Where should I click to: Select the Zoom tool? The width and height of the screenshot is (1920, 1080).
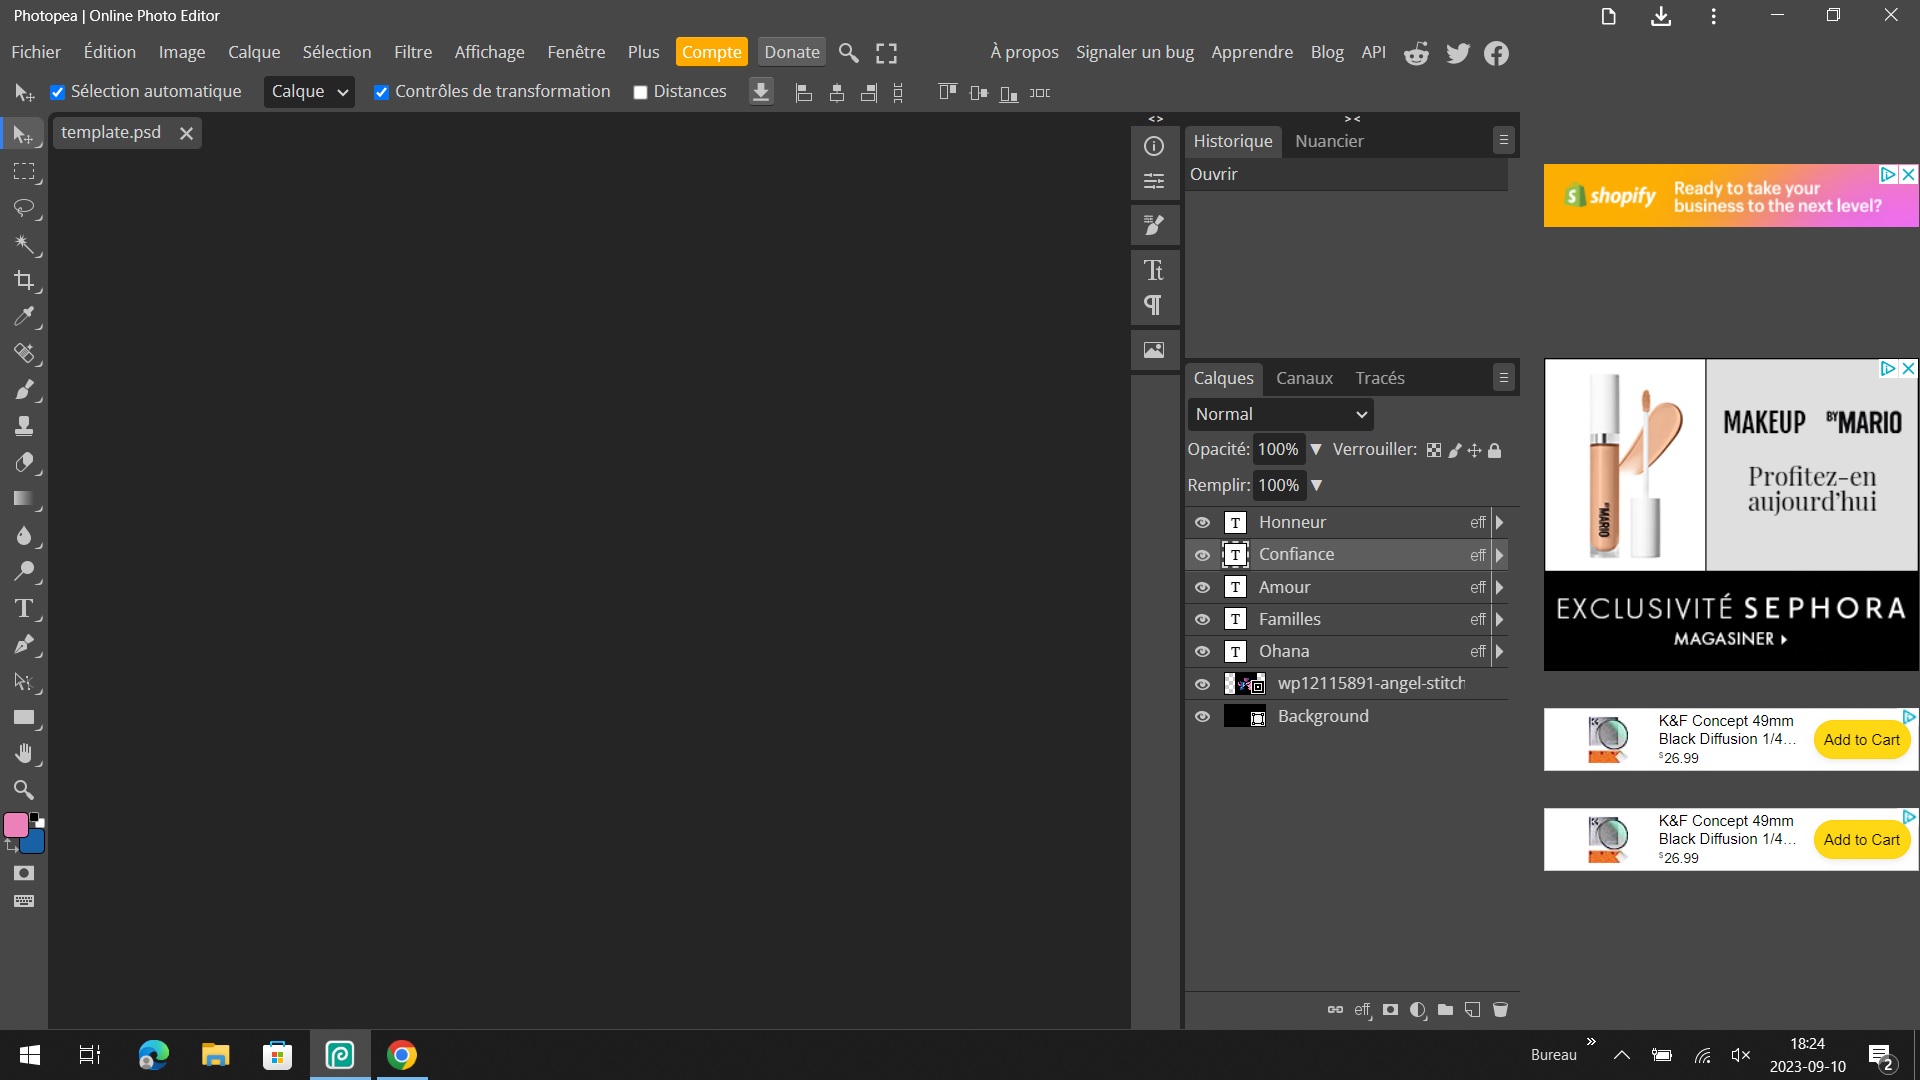[x=25, y=790]
